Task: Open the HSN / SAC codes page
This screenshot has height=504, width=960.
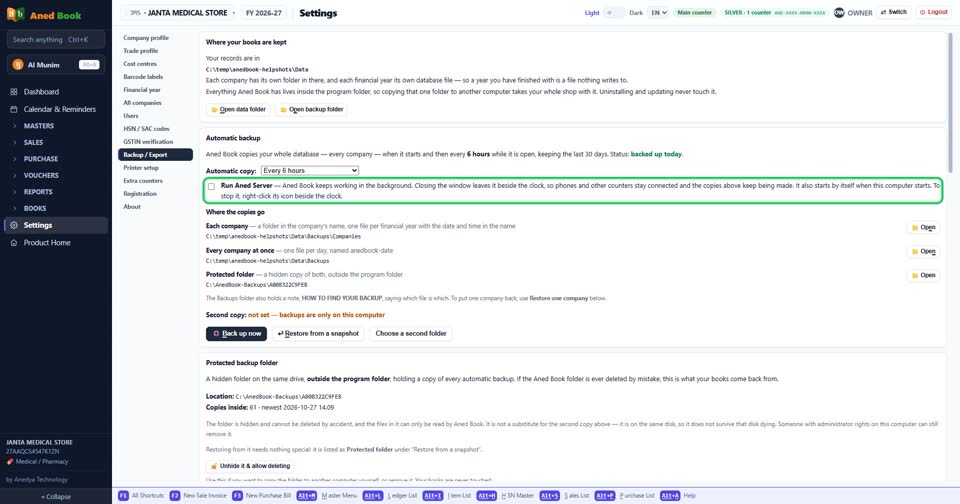Action: pos(155,129)
